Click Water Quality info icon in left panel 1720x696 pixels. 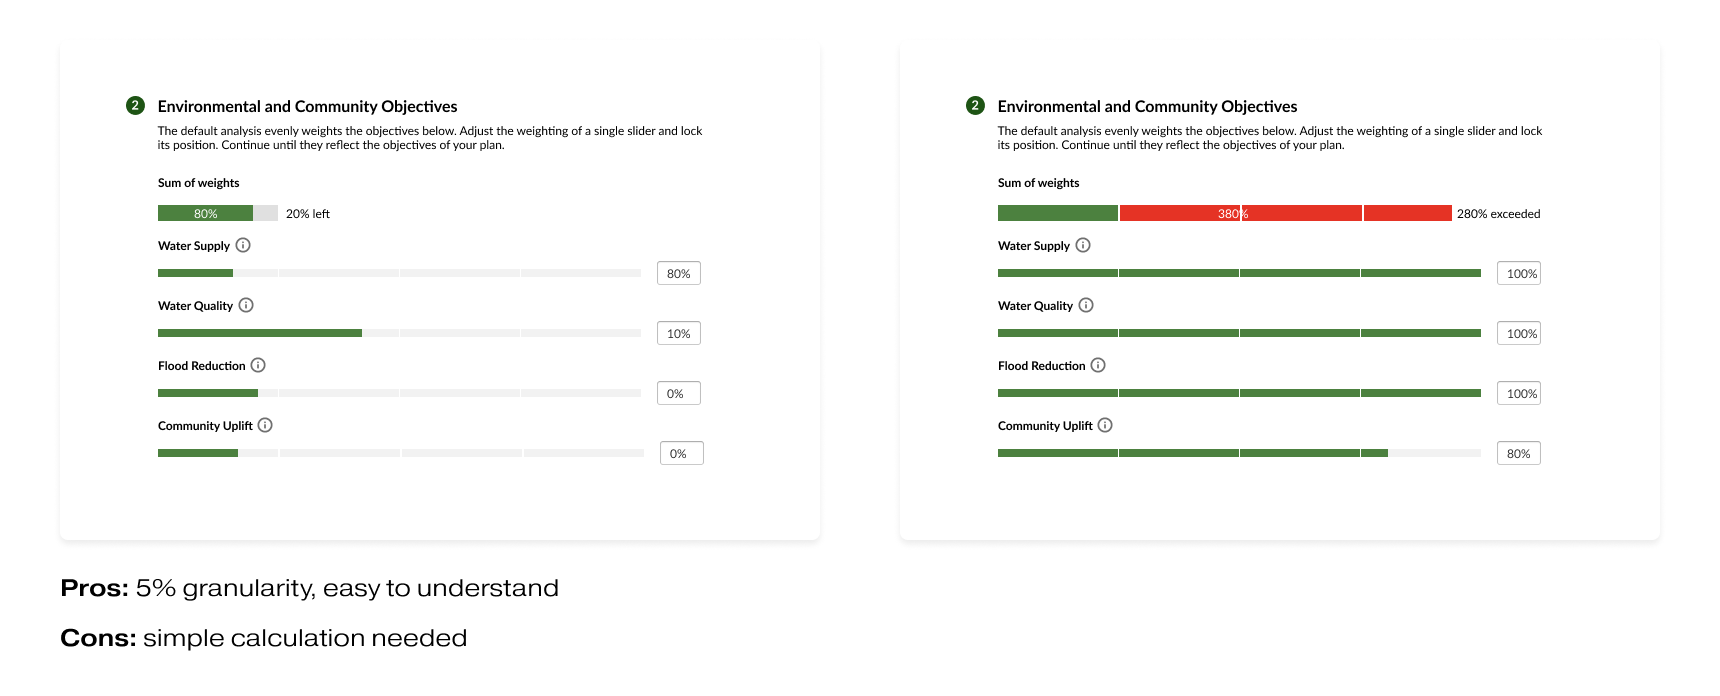[x=246, y=305]
